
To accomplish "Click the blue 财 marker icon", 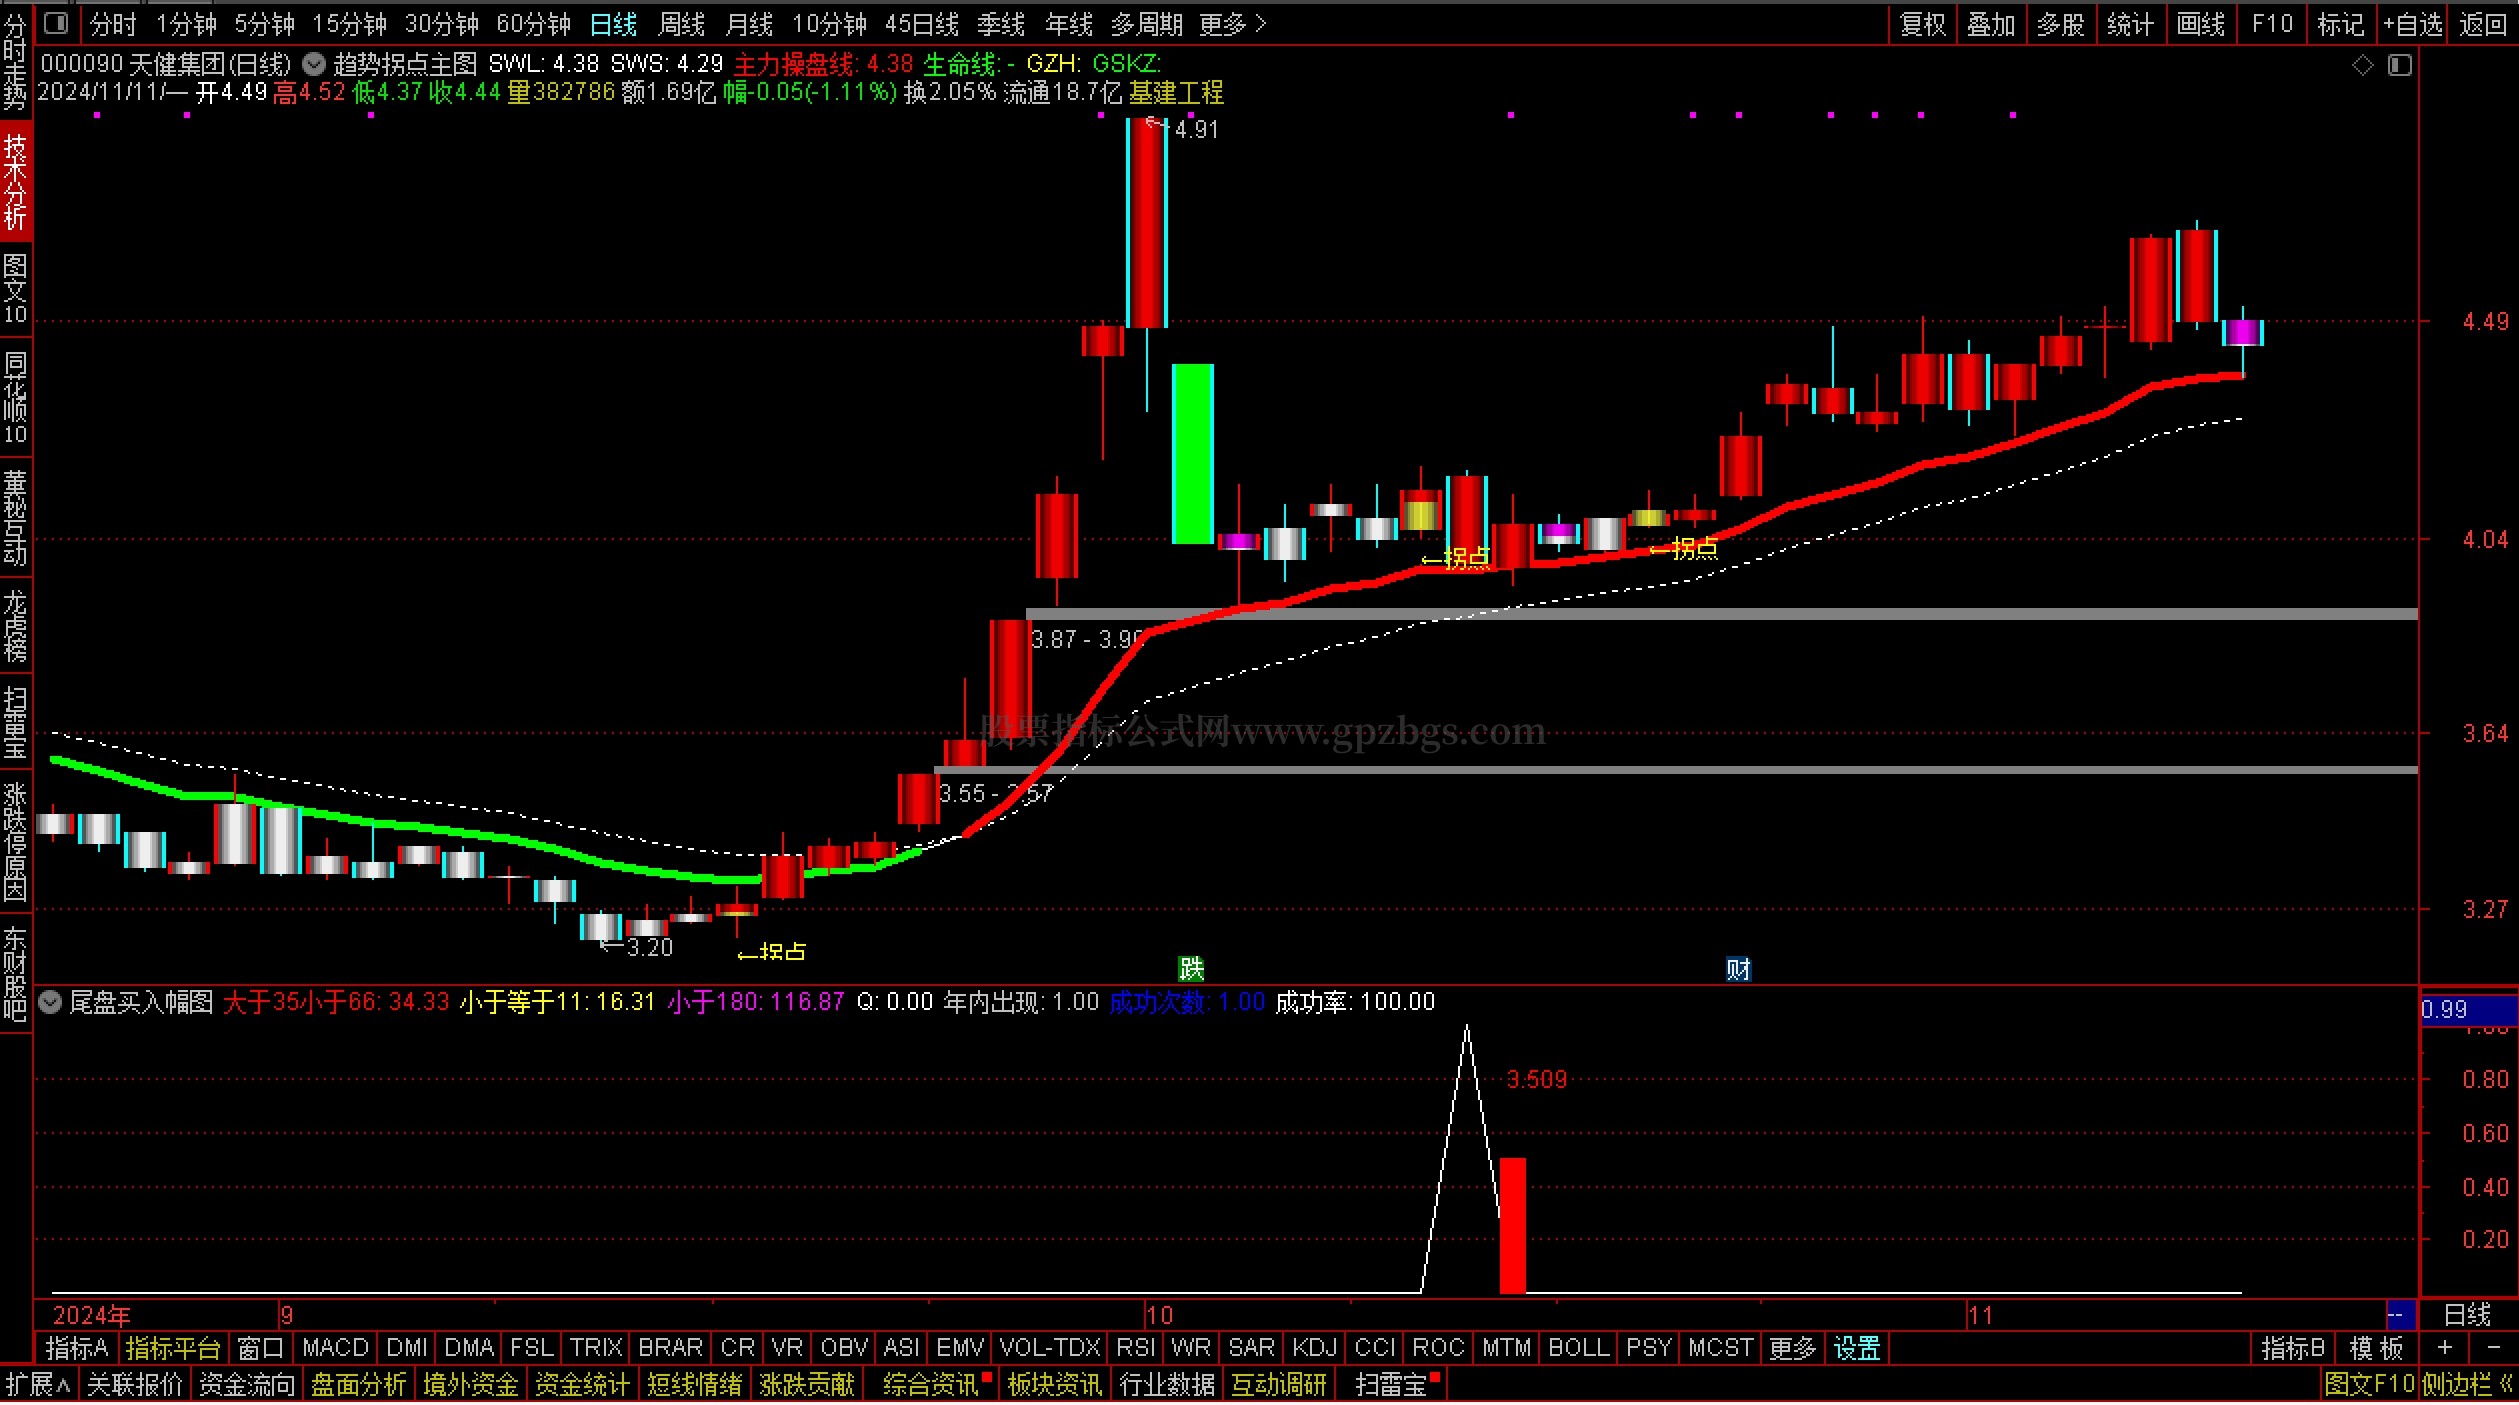I will (1738, 969).
